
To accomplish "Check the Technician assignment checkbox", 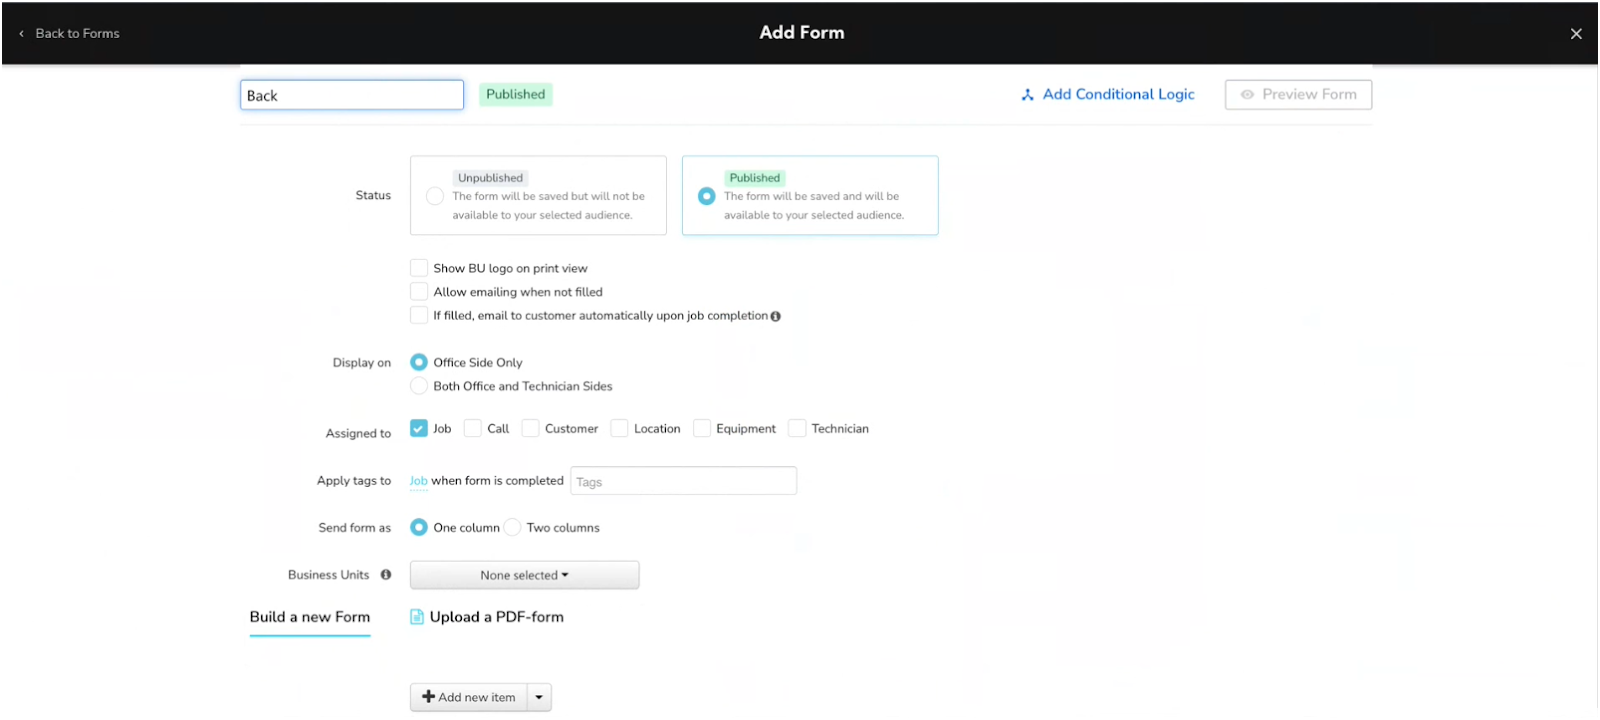I will click(x=797, y=428).
